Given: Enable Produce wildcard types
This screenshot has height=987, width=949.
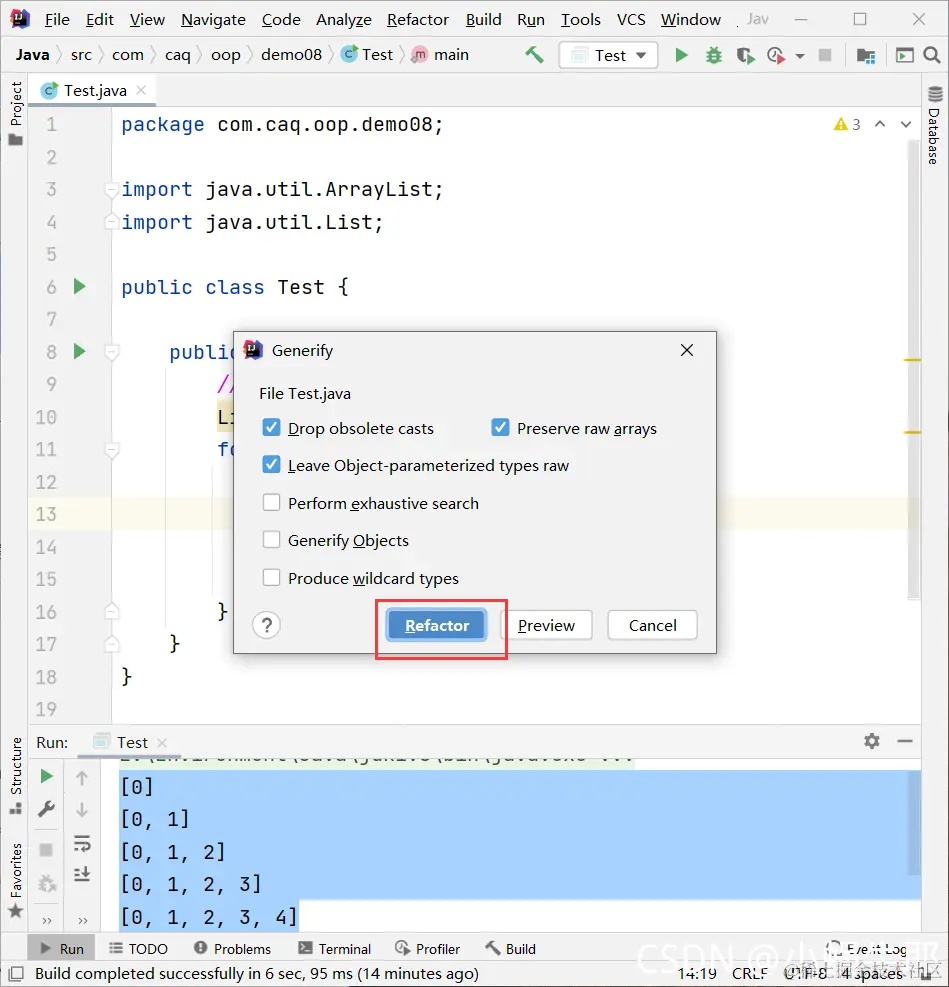Looking at the screenshot, I should coord(271,578).
